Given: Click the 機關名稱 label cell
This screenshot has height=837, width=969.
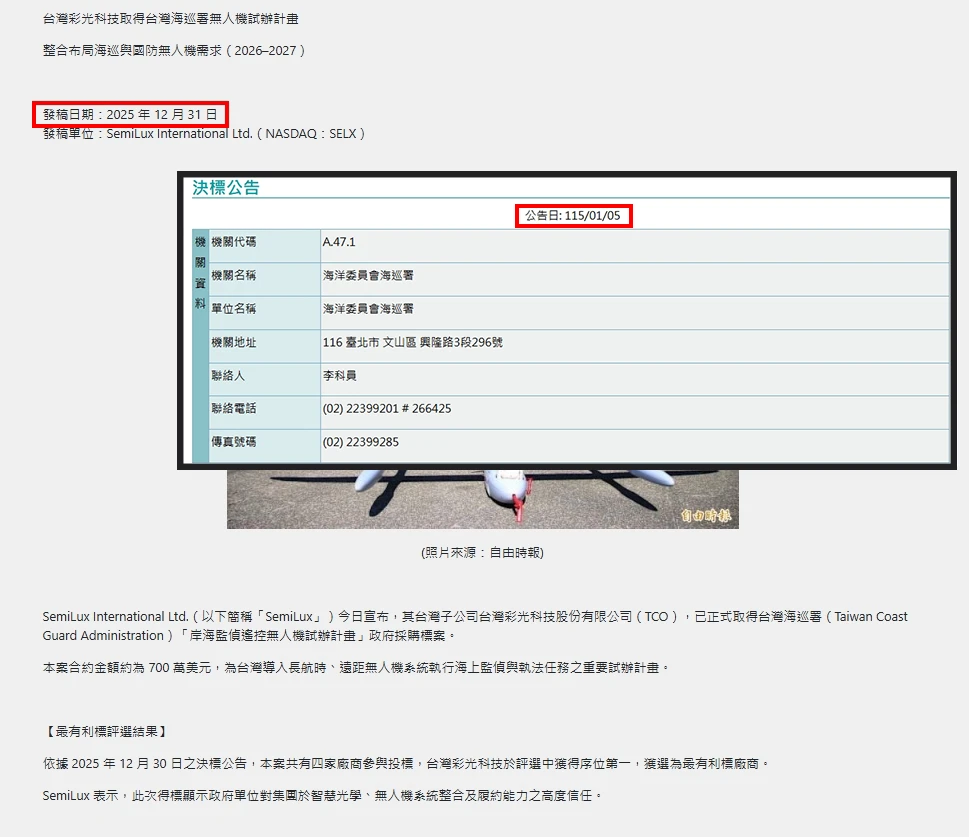Looking at the screenshot, I should 264,279.
